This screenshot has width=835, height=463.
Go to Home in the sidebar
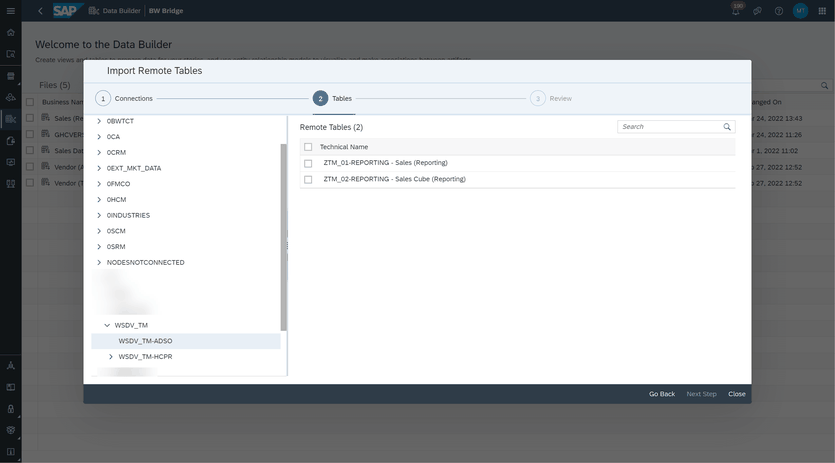11,33
